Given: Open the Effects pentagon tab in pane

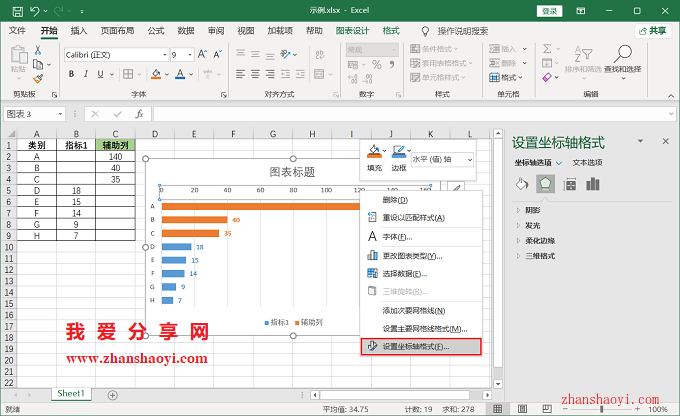Looking at the screenshot, I should [x=546, y=184].
